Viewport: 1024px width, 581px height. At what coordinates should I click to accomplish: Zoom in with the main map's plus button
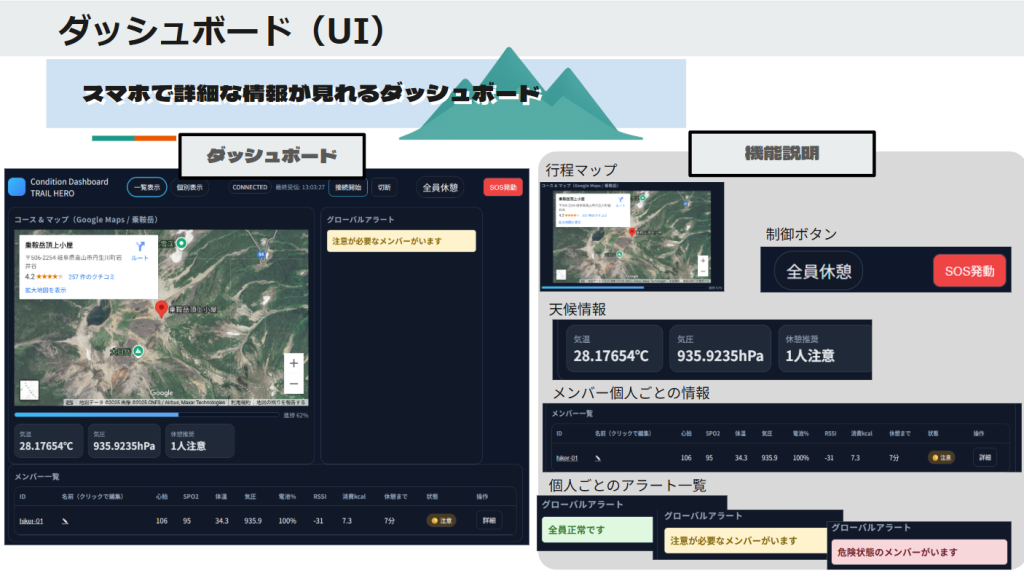(x=293, y=363)
